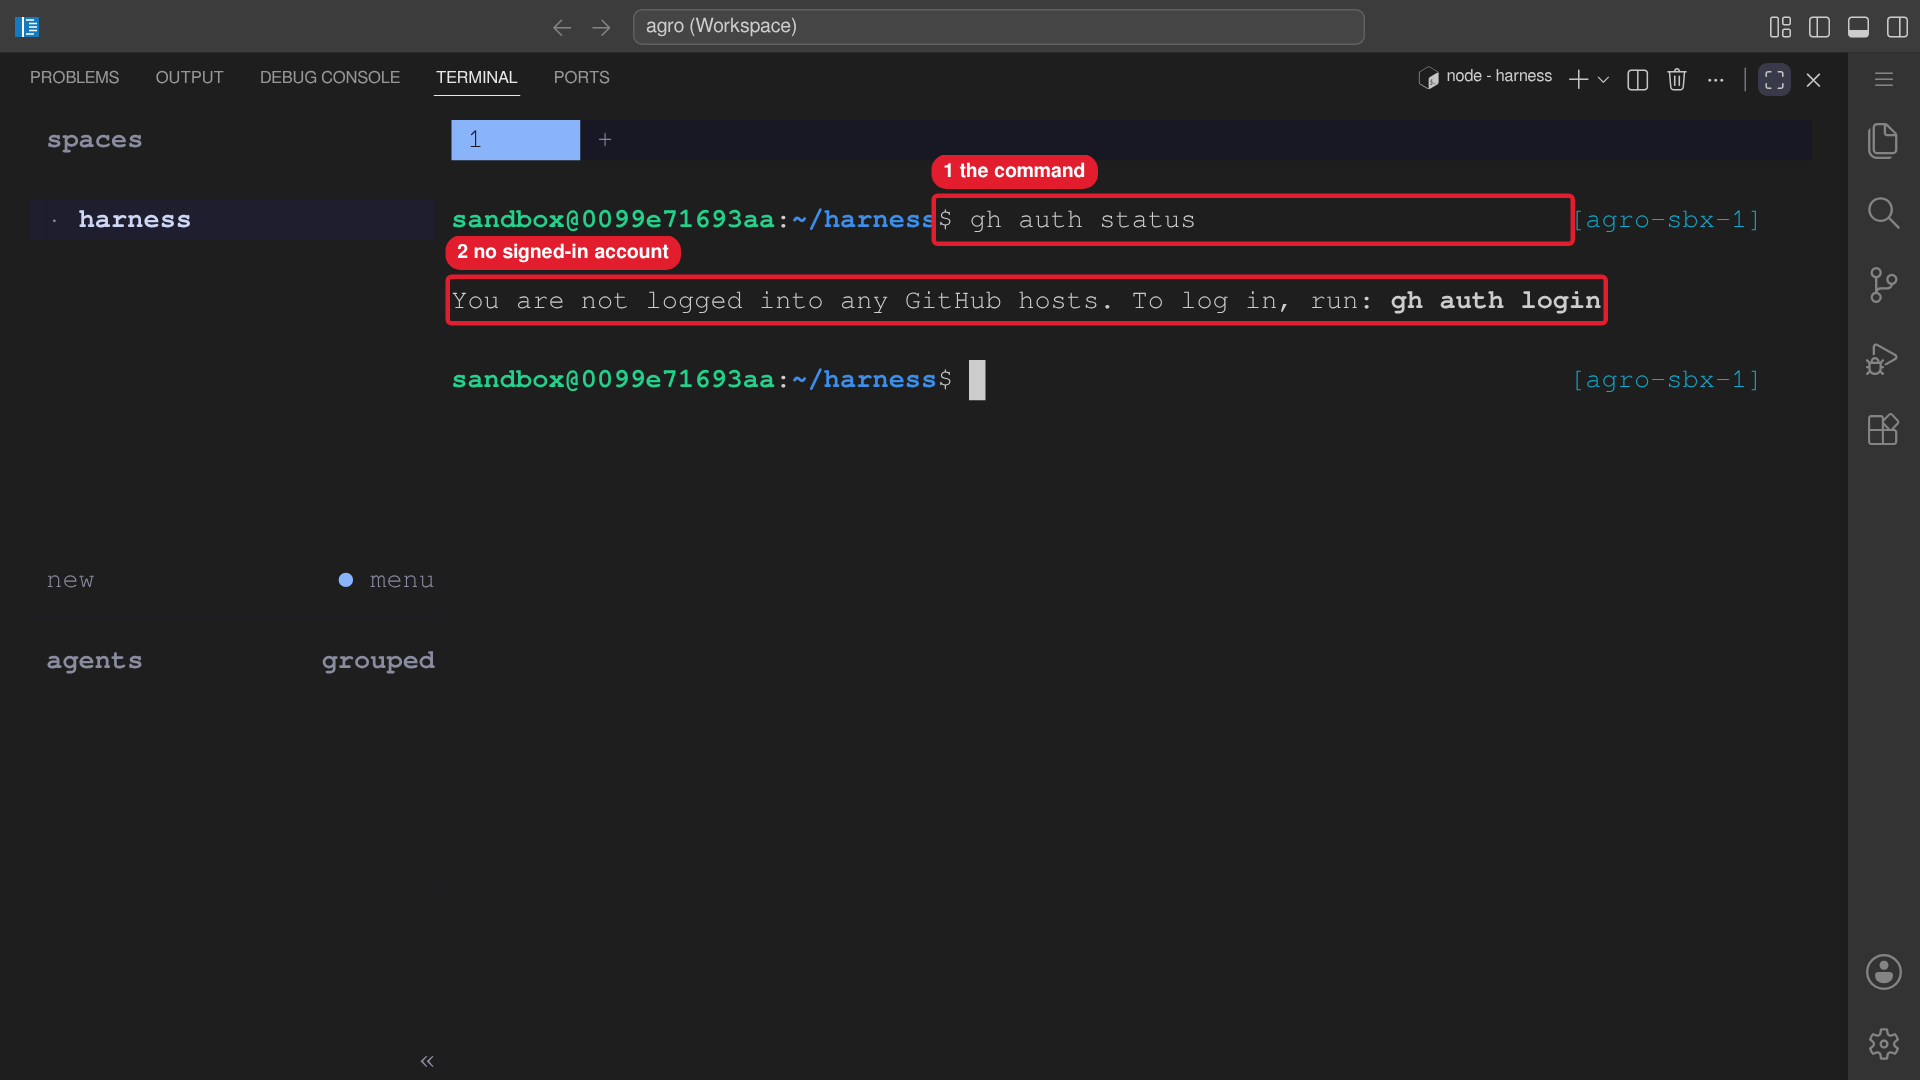Select window tab 1 in terminal
Image resolution: width=1920 pixels, height=1080 pixels.
point(515,140)
